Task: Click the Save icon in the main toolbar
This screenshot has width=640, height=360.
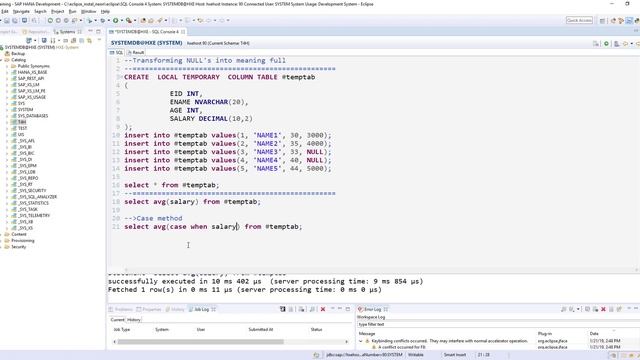Action: coord(7,20)
